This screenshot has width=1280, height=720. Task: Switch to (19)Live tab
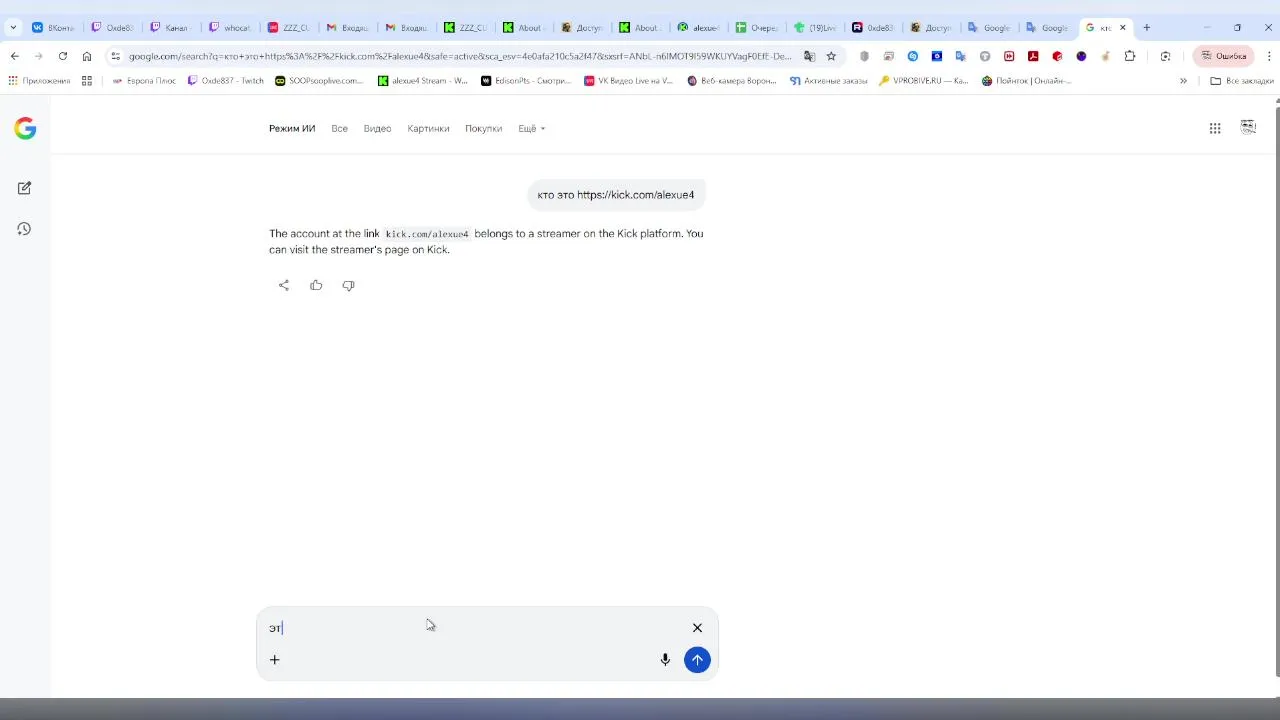[x=816, y=28]
